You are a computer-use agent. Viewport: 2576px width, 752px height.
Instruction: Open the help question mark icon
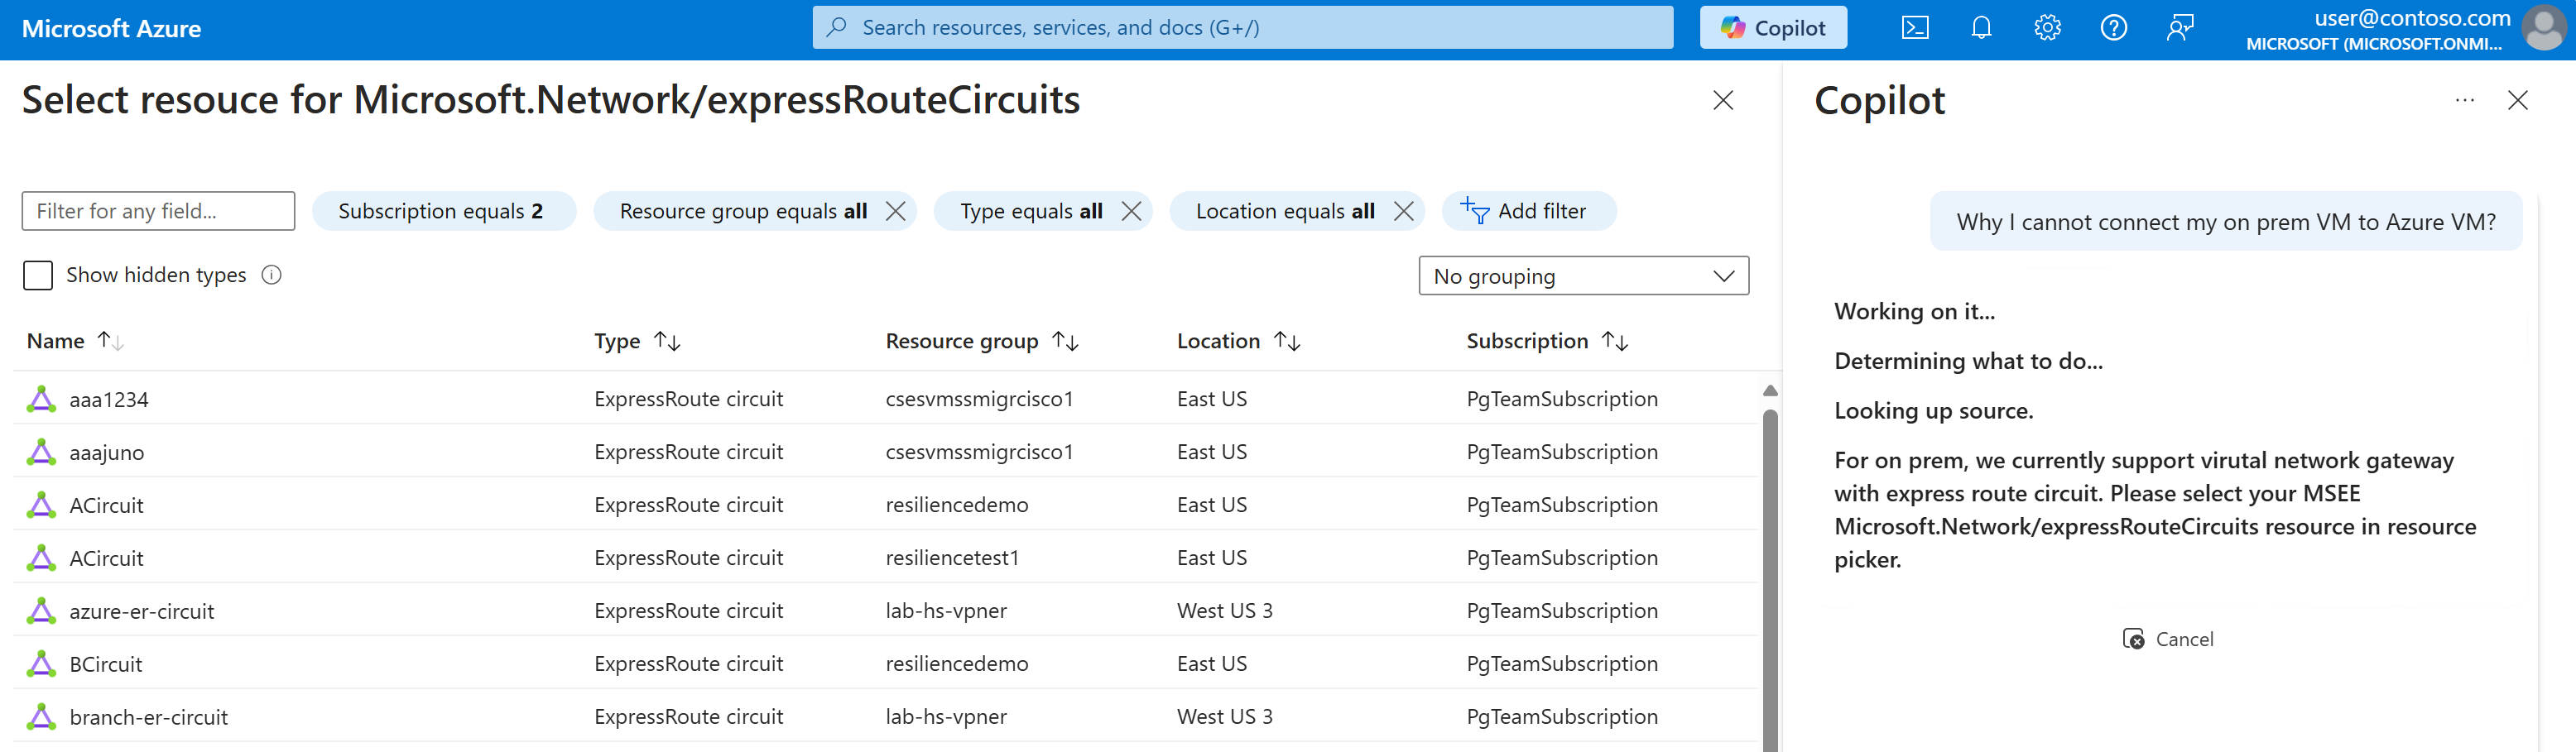click(2113, 28)
